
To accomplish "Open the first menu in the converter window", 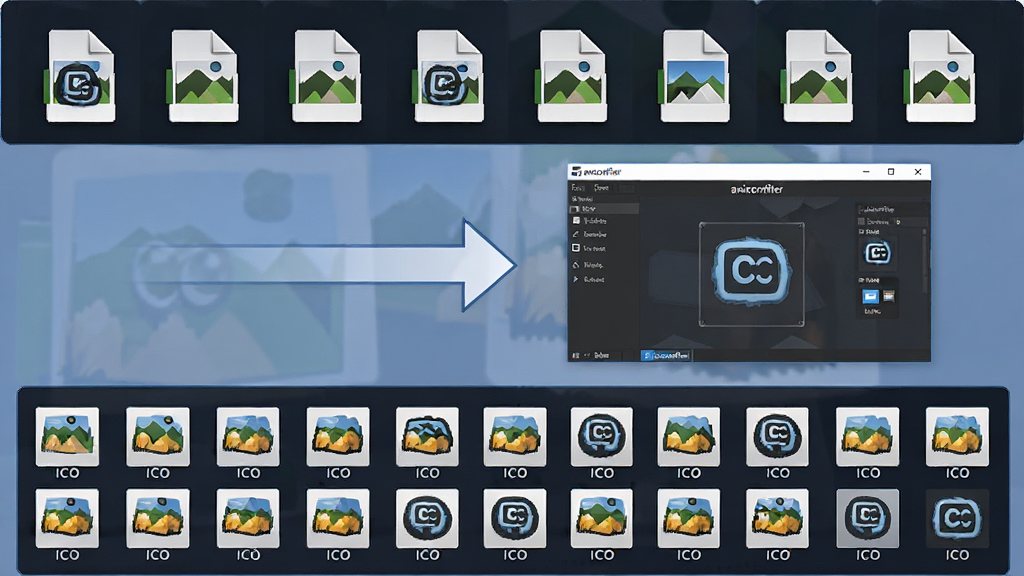I will 578,188.
